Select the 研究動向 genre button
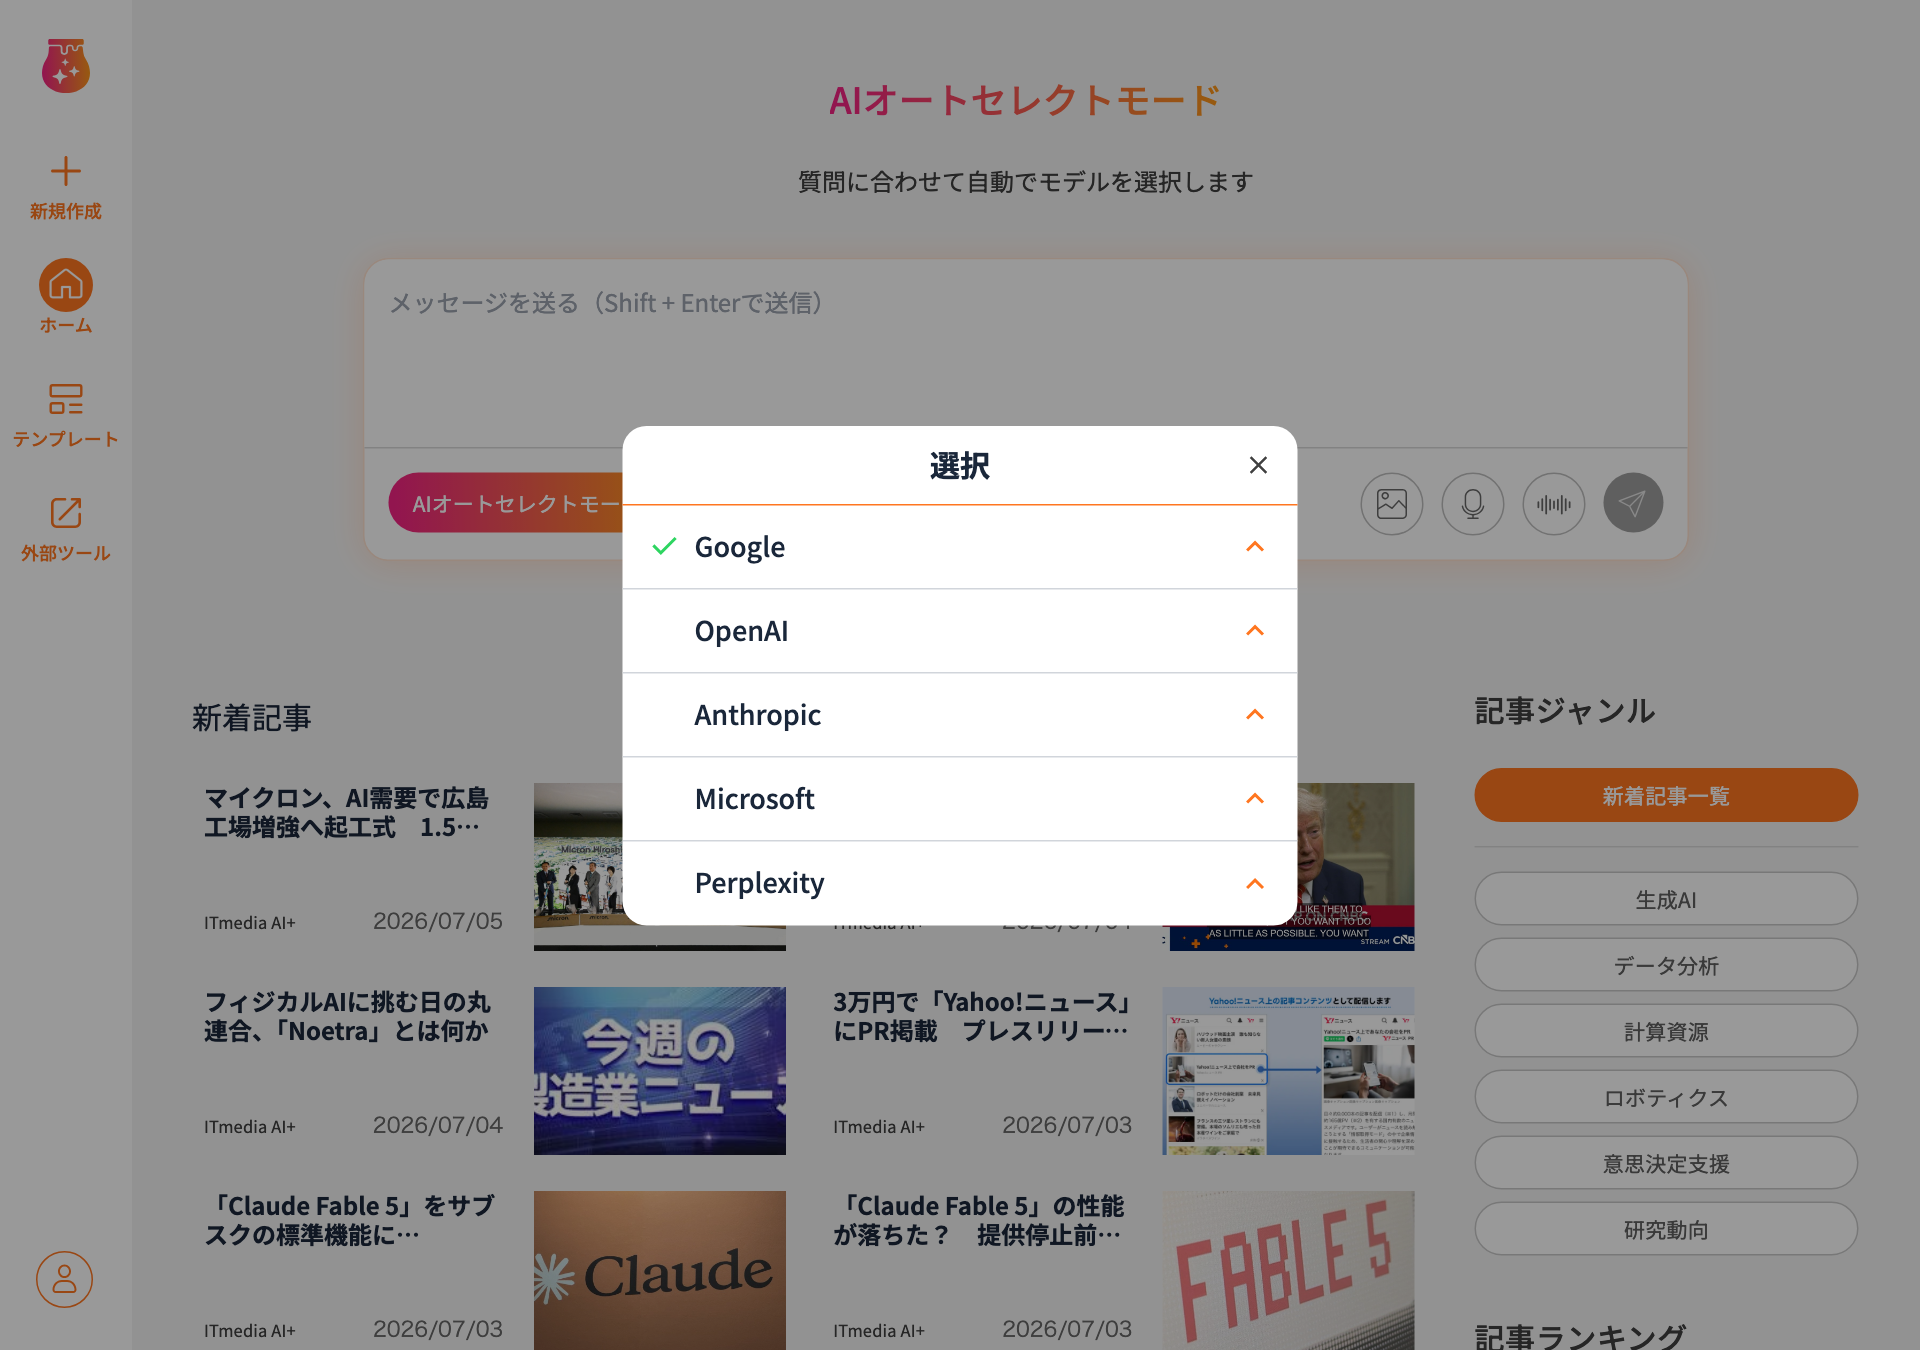This screenshot has width=1920, height=1350. coord(1666,1229)
